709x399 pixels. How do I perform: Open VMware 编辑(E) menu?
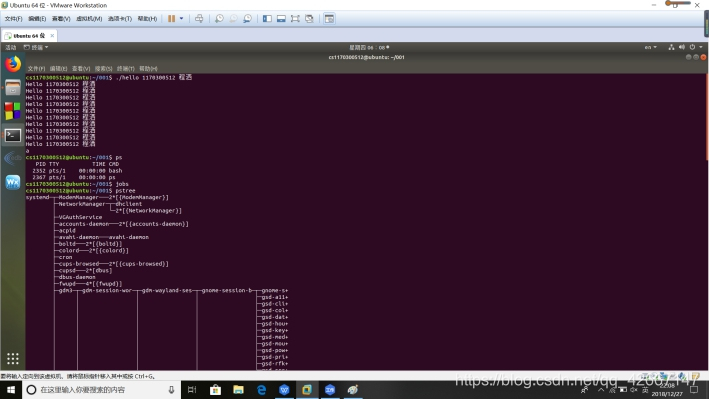[x=37, y=19]
